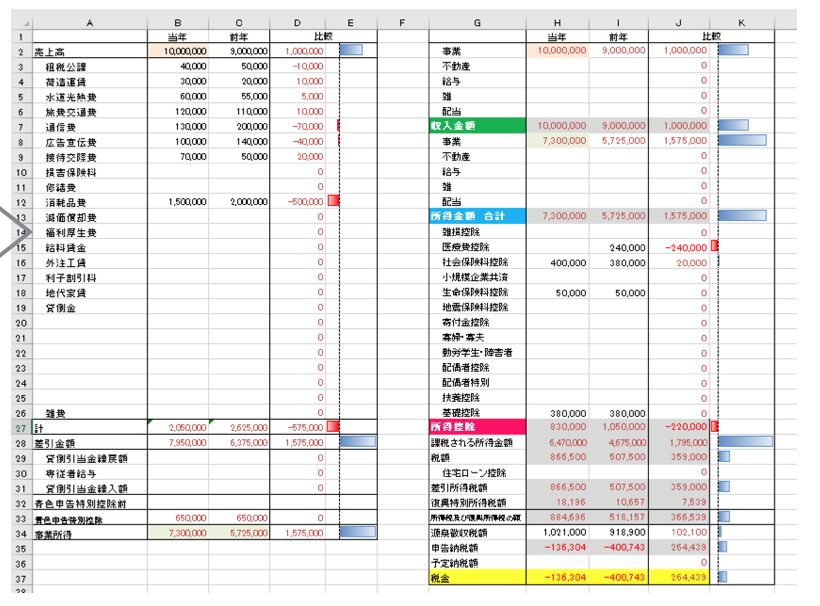The width and height of the screenshot is (820, 606).
Task: Click the 青色申告特別控除 label in row 33
Action: (x=90, y=519)
